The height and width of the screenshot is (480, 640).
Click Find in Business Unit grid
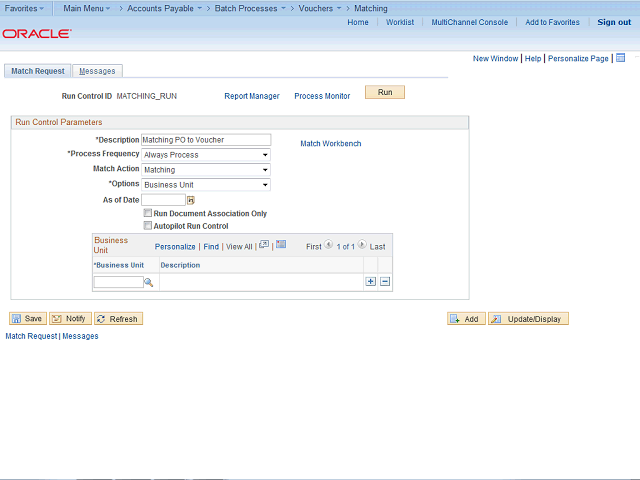[x=211, y=247]
